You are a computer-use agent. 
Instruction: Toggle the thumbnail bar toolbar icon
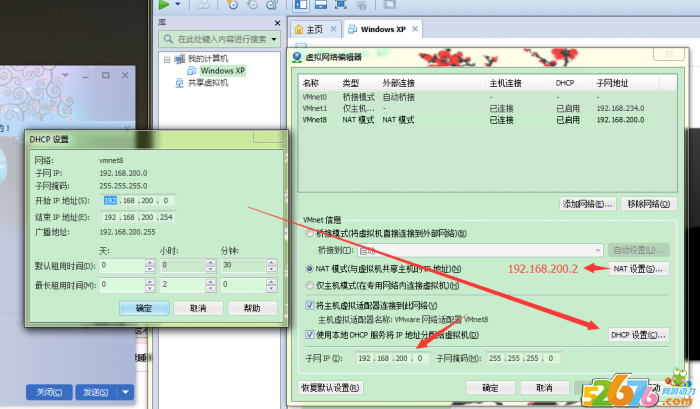tap(321, 4)
